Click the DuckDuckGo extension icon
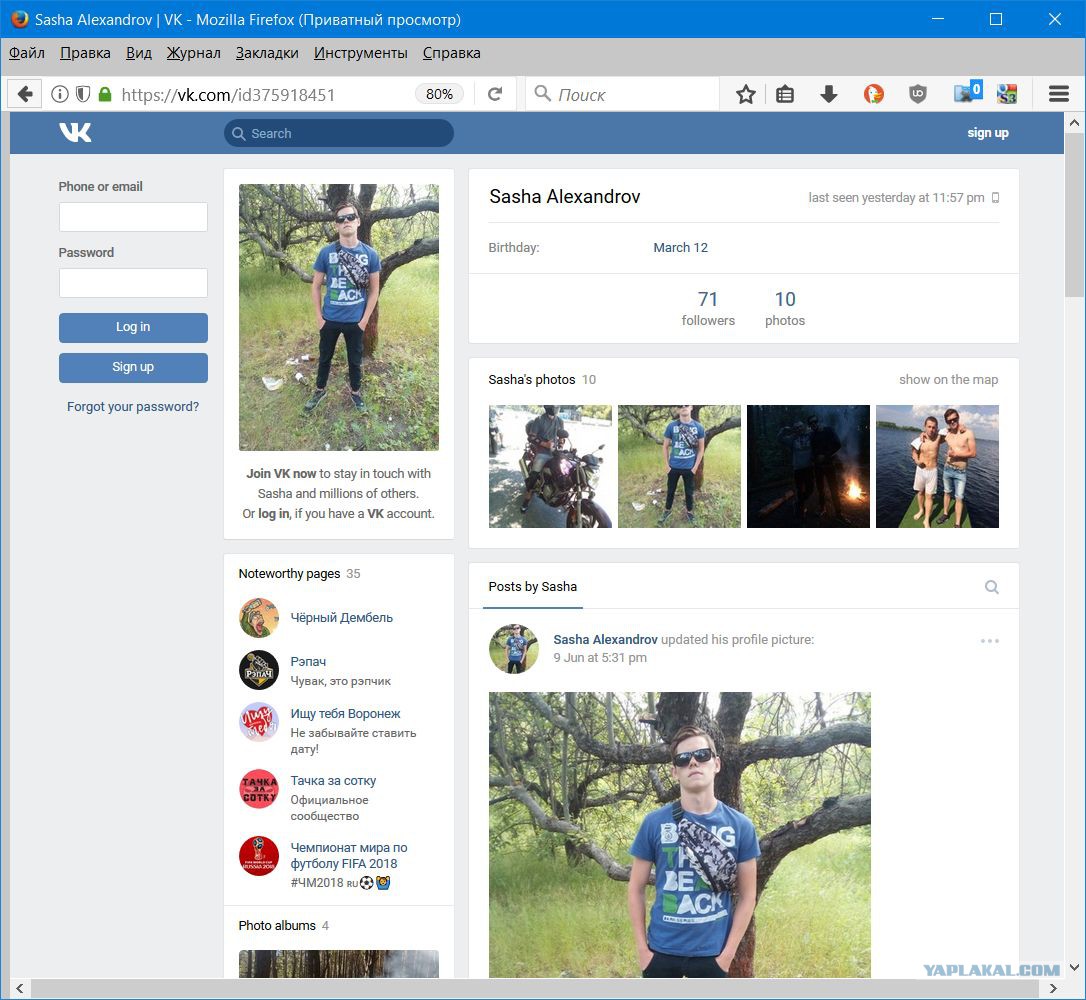This screenshot has height=1000, width=1086. point(873,93)
